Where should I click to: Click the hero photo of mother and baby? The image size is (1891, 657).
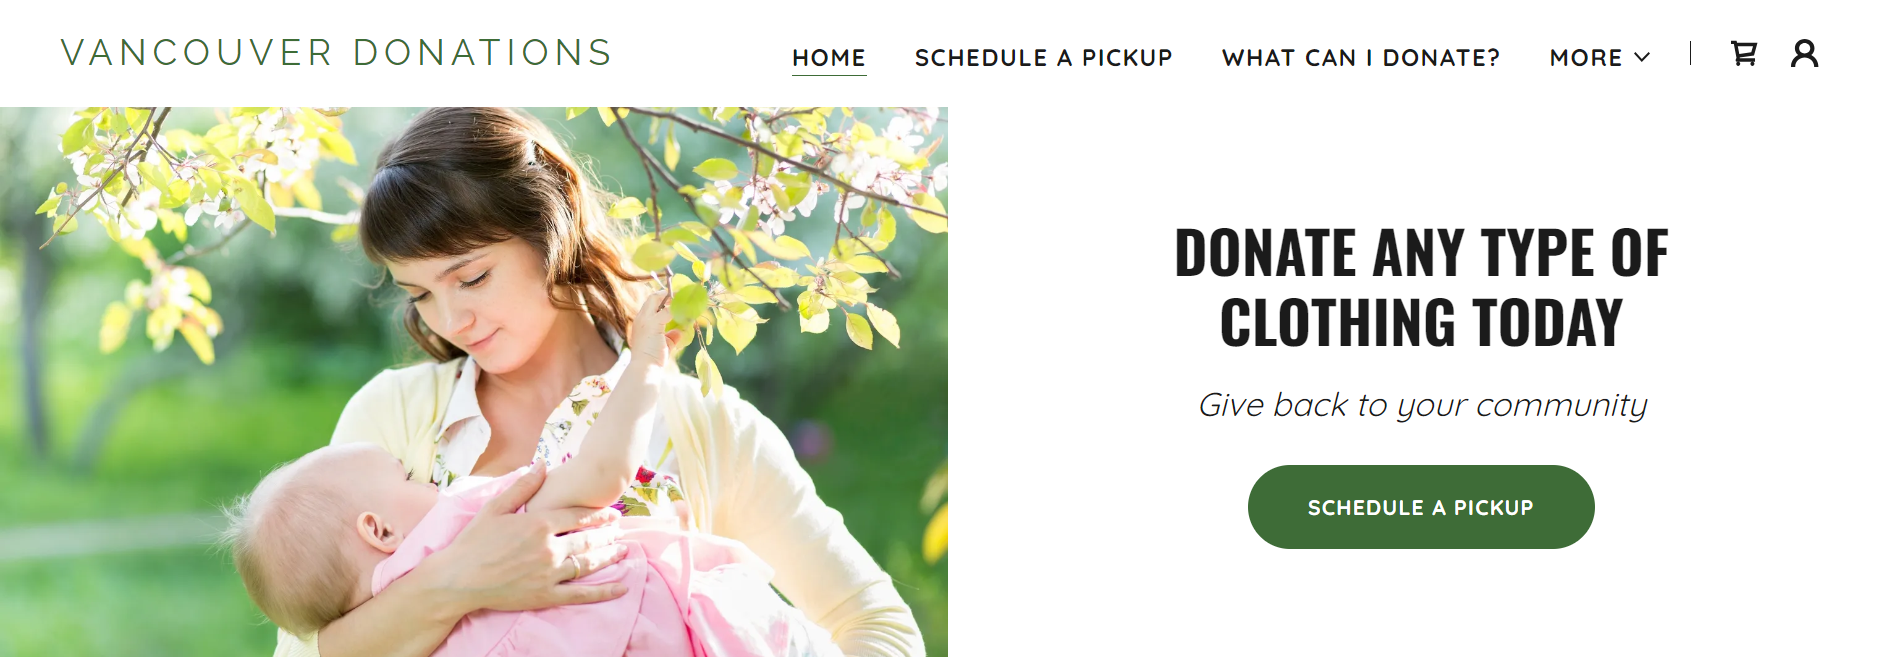tap(474, 382)
